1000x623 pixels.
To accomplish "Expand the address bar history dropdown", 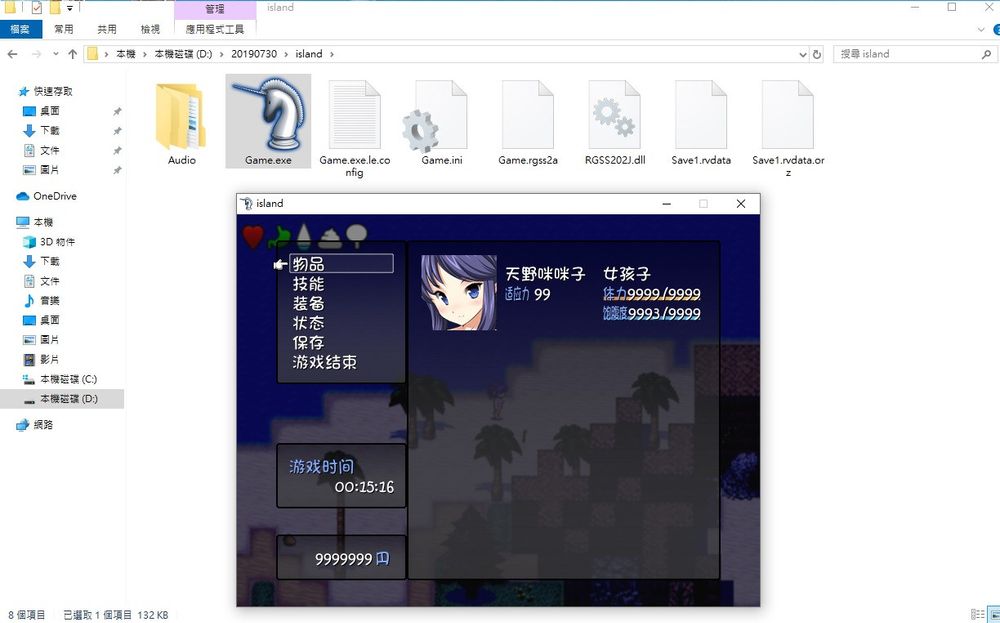I will coord(802,54).
